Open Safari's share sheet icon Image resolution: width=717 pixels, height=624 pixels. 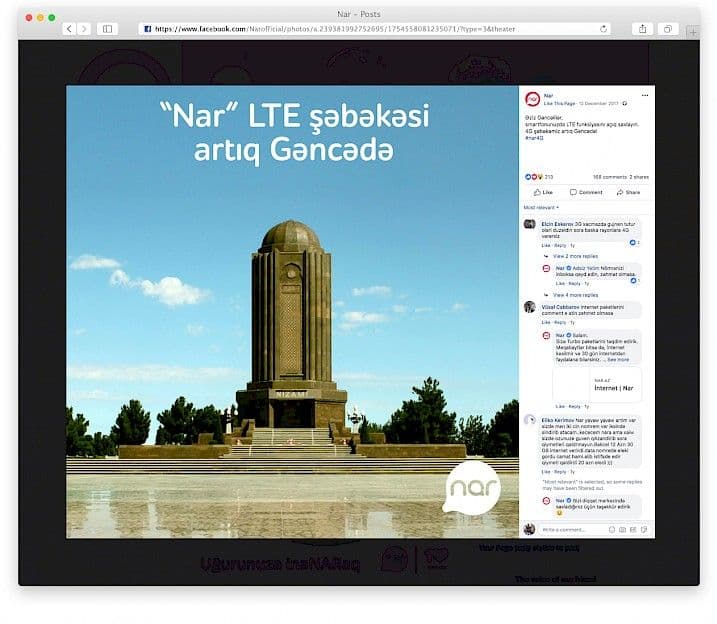pyautogui.click(x=642, y=29)
